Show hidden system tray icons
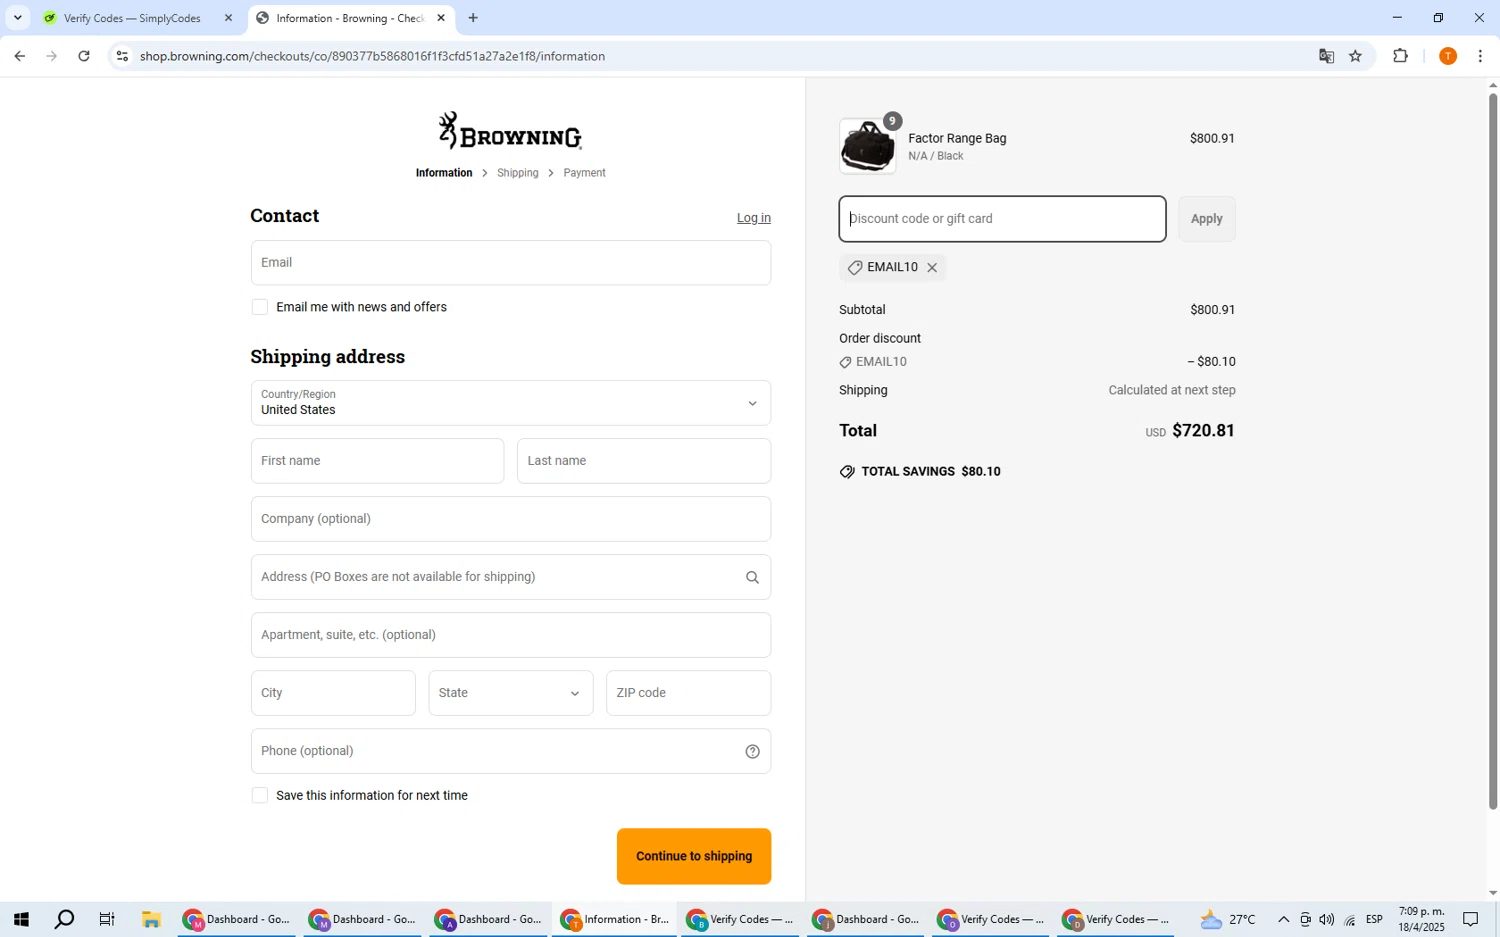The image size is (1500, 937). point(1283,920)
